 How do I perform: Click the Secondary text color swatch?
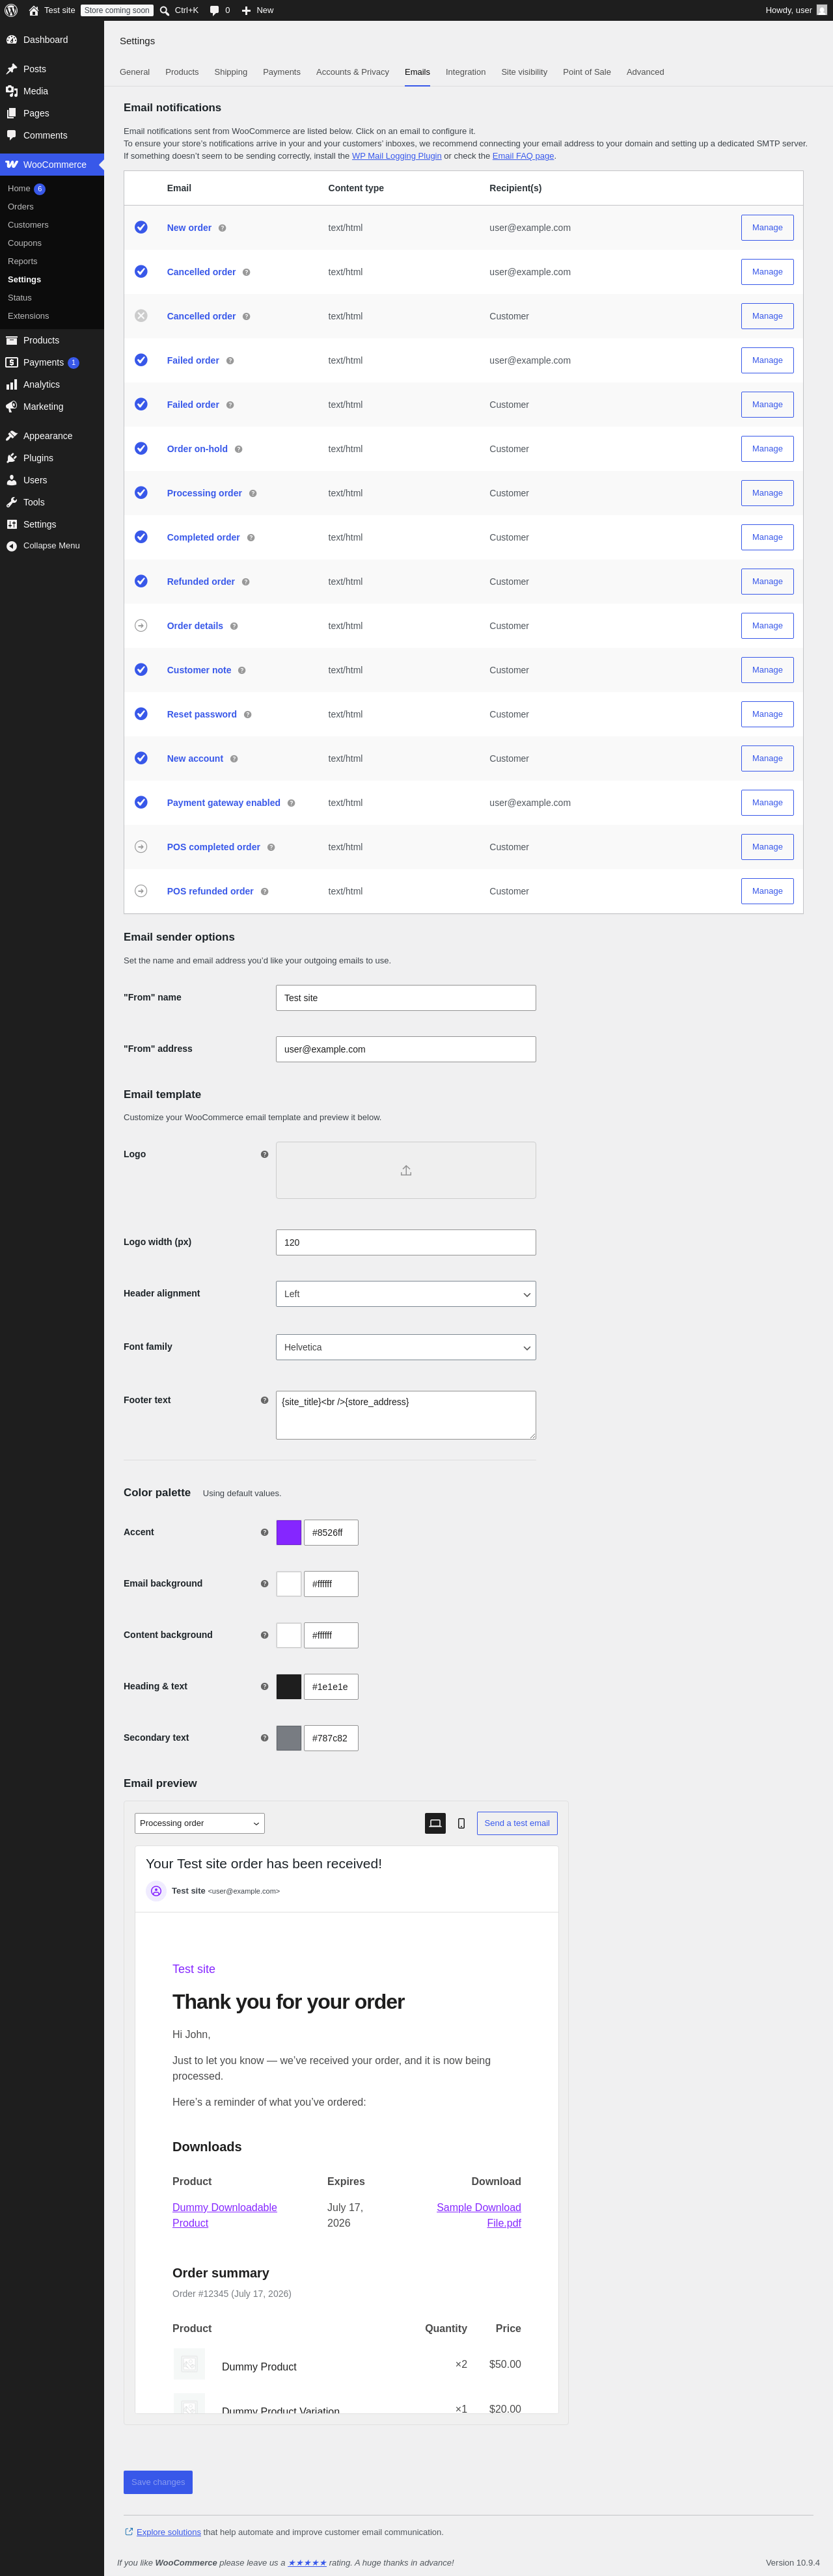(289, 1738)
